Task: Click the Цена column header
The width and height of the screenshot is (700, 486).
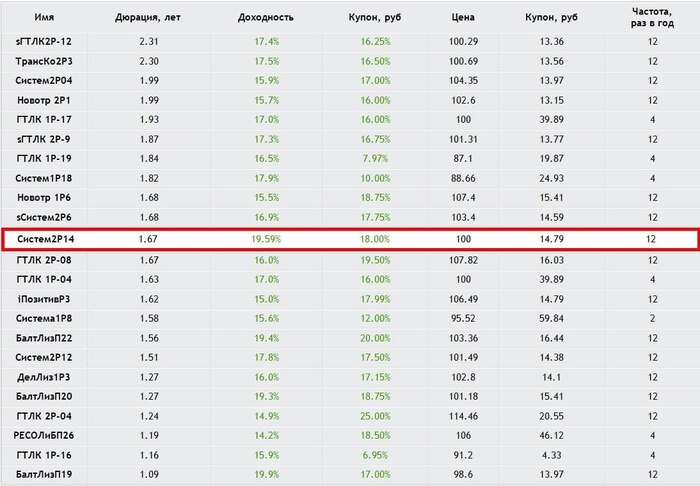Action: [463, 17]
